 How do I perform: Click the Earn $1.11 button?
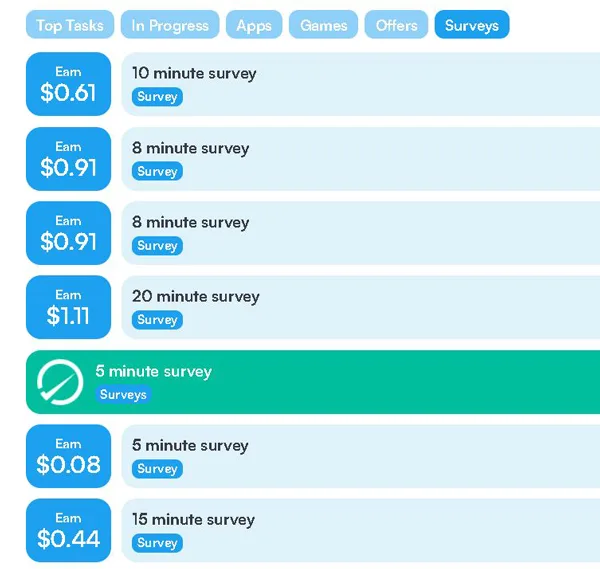coord(68,307)
